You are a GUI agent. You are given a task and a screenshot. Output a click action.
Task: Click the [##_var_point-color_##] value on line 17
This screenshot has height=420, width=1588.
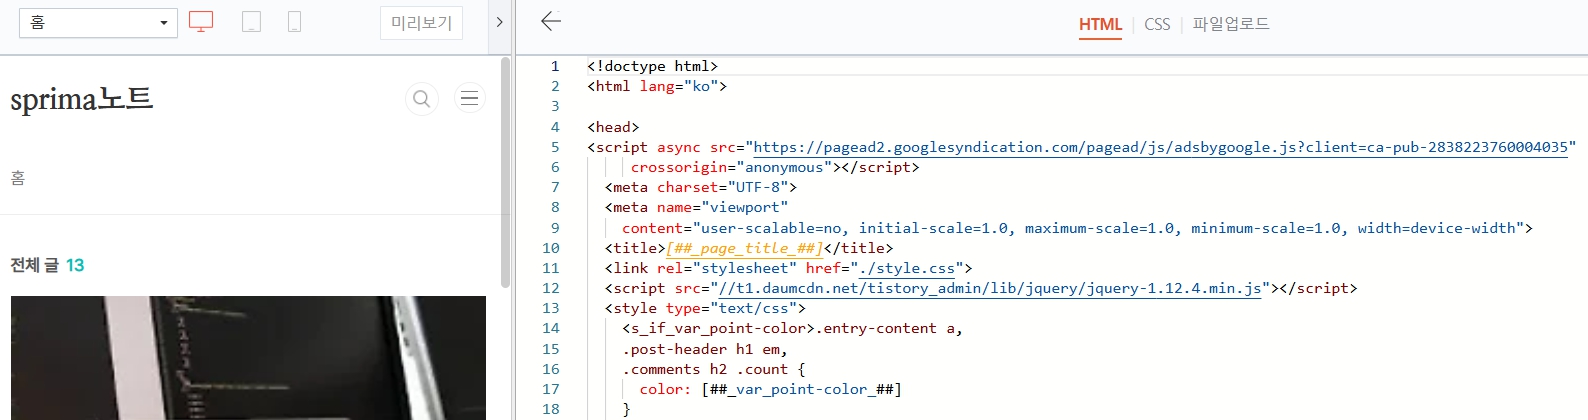click(801, 389)
